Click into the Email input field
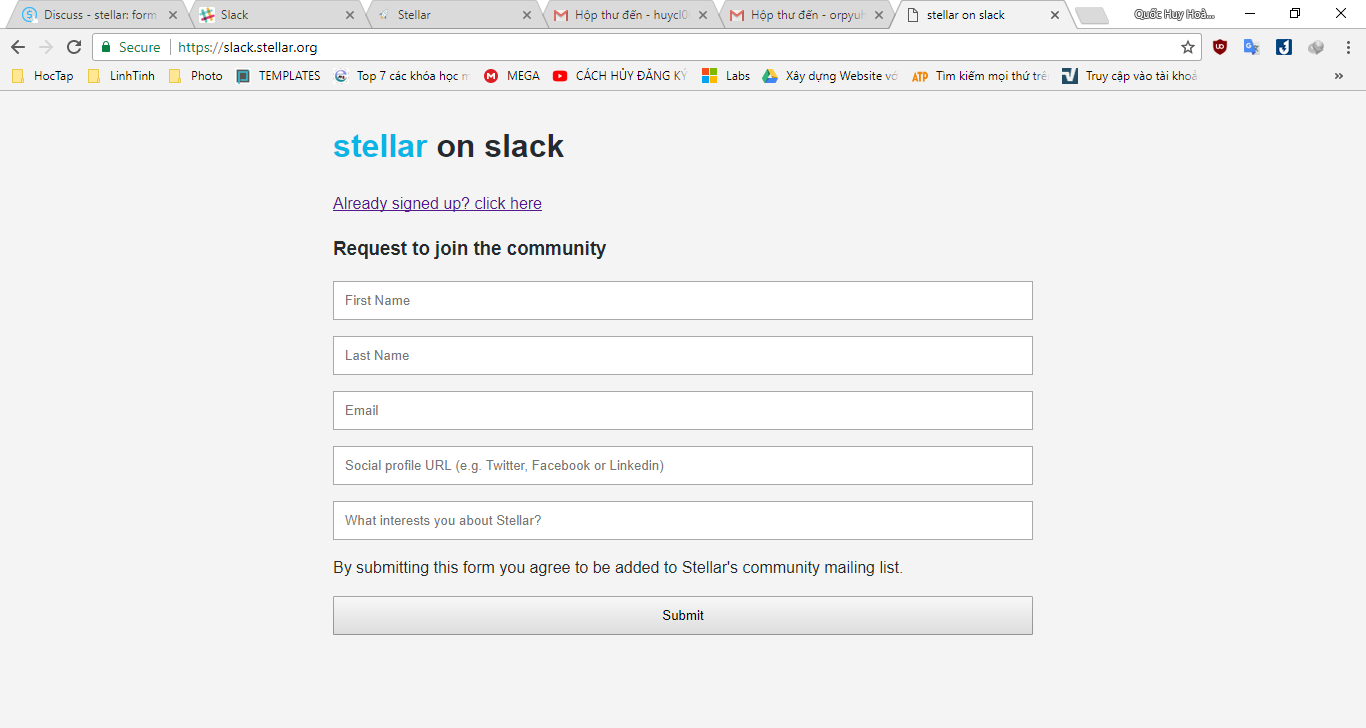Image resolution: width=1366 pixels, height=728 pixels. 682,410
